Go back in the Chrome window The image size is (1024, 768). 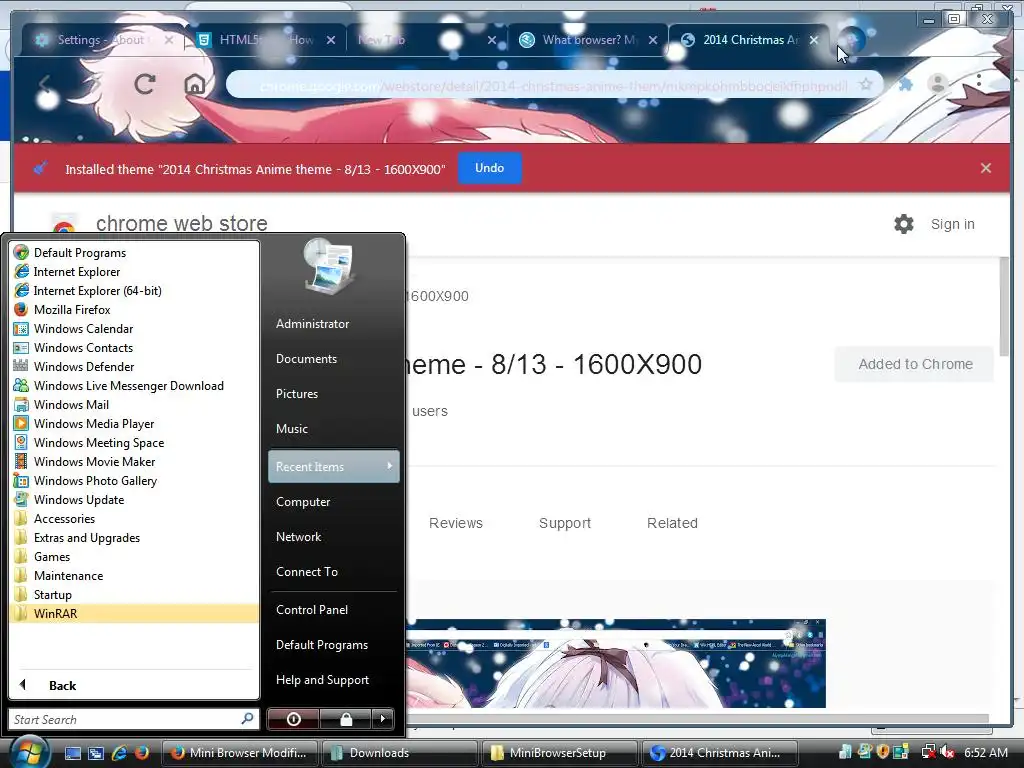(45, 84)
